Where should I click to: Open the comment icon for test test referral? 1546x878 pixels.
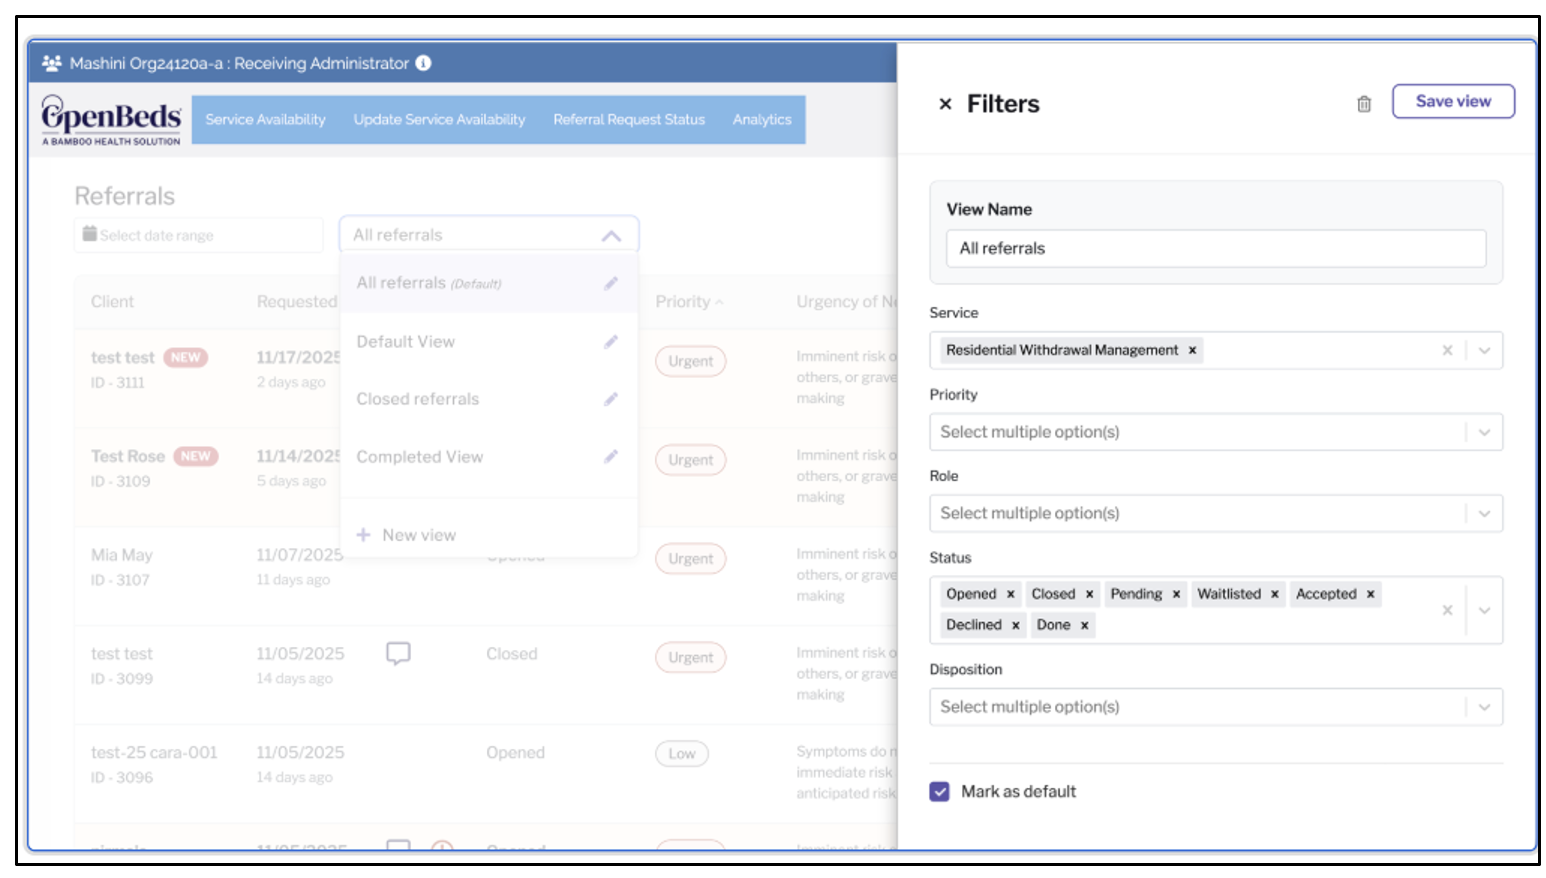point(398,654)
